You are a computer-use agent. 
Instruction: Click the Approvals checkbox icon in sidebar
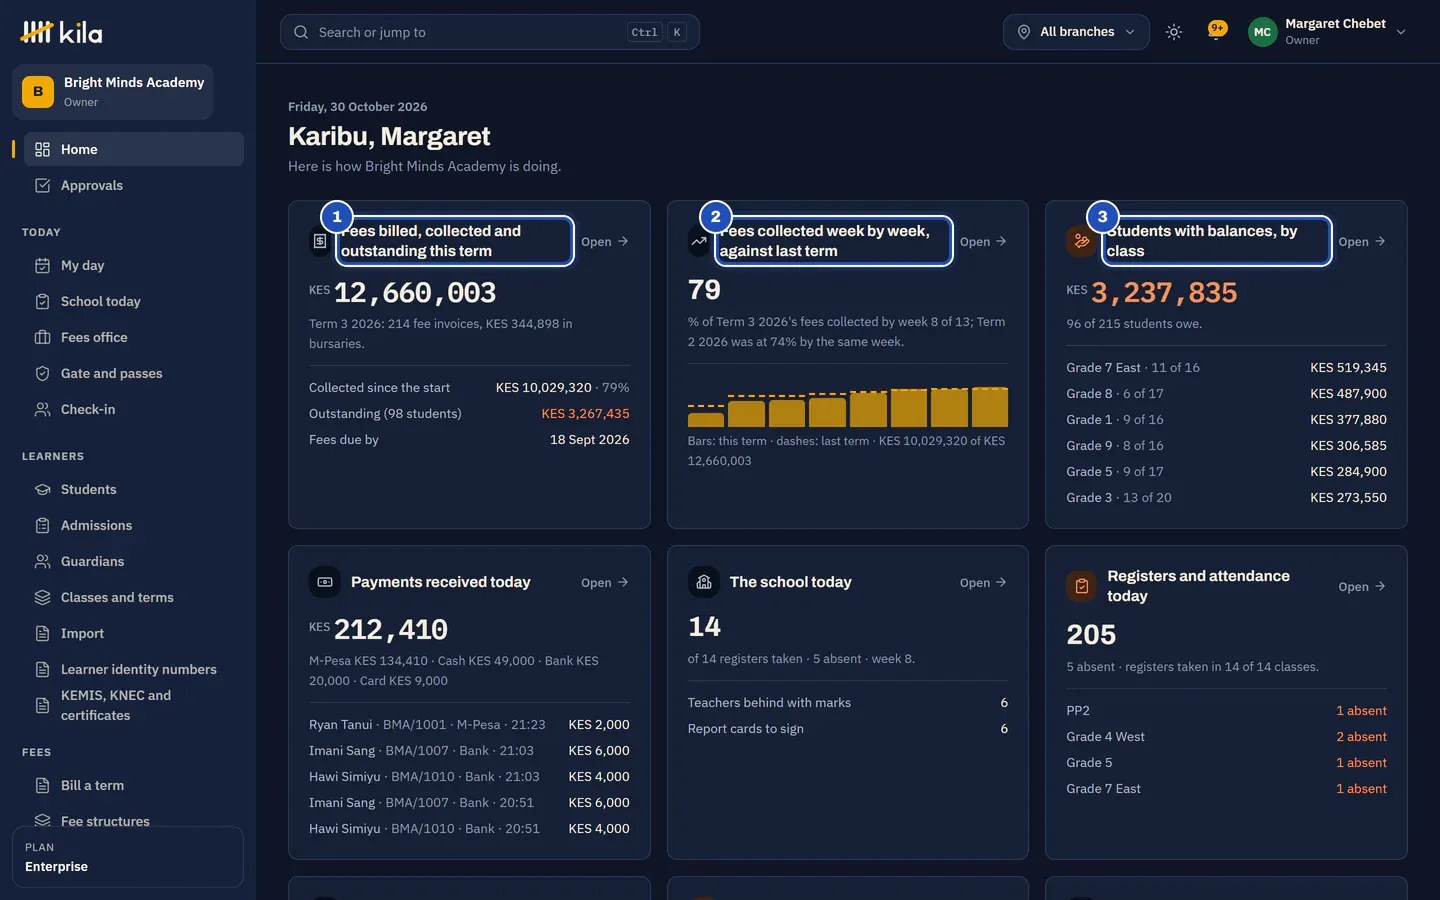click(x=42, y=185)
